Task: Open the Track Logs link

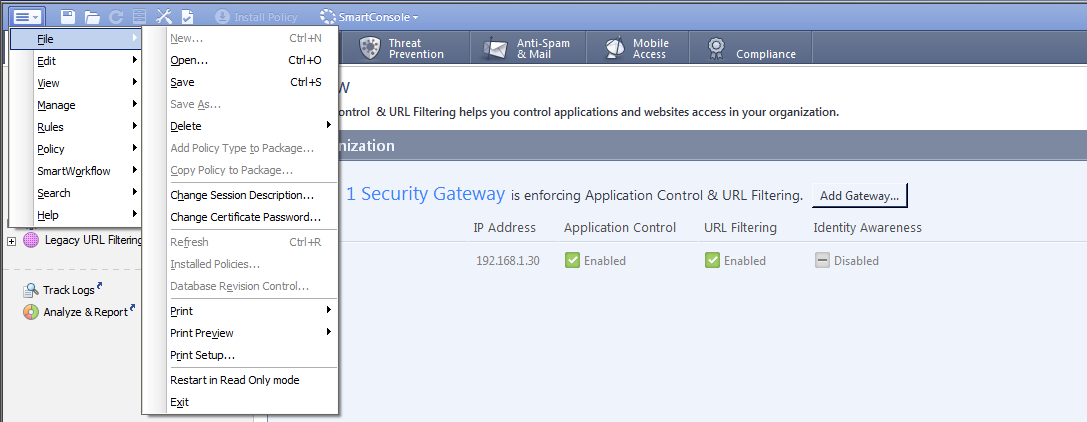Action: (x=69, y=290)
